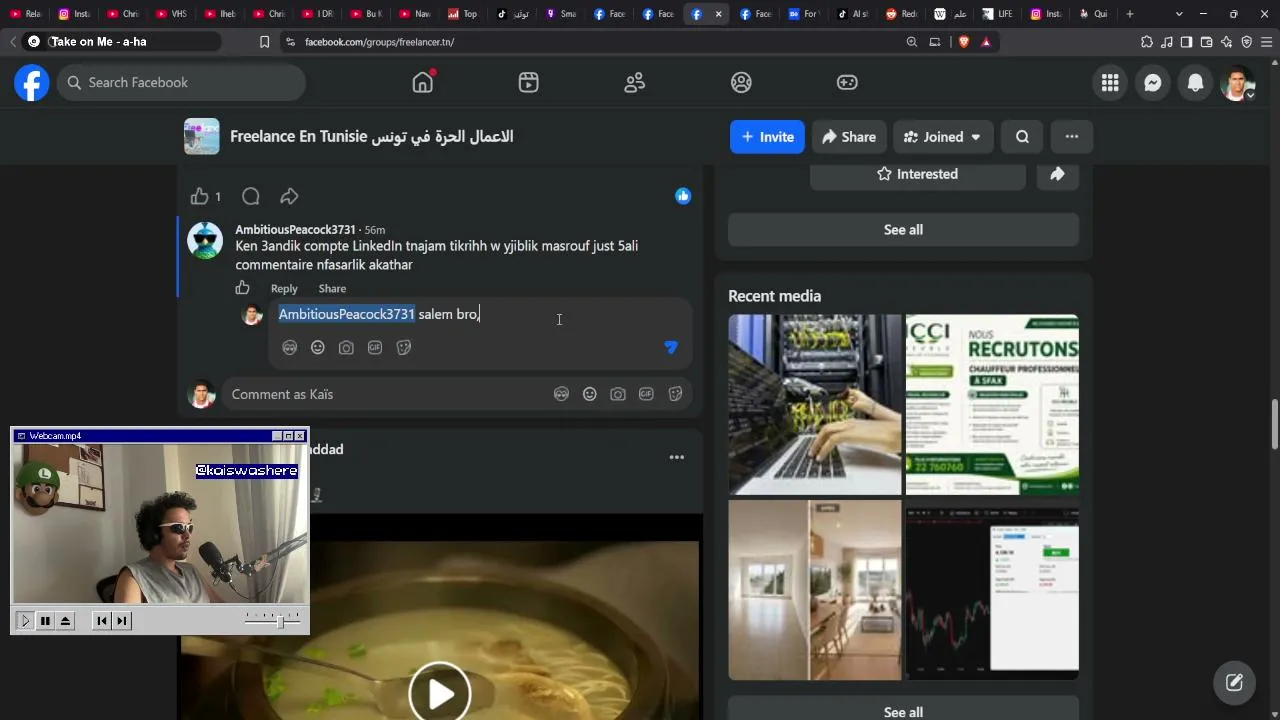Open the Friends icon in Facebook's top bar
The height and width of the screenshot is (720, 1280).
635,83
